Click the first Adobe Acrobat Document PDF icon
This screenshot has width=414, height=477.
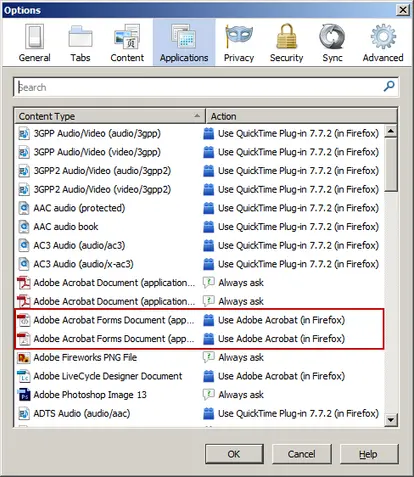click(x=24, y=283)
